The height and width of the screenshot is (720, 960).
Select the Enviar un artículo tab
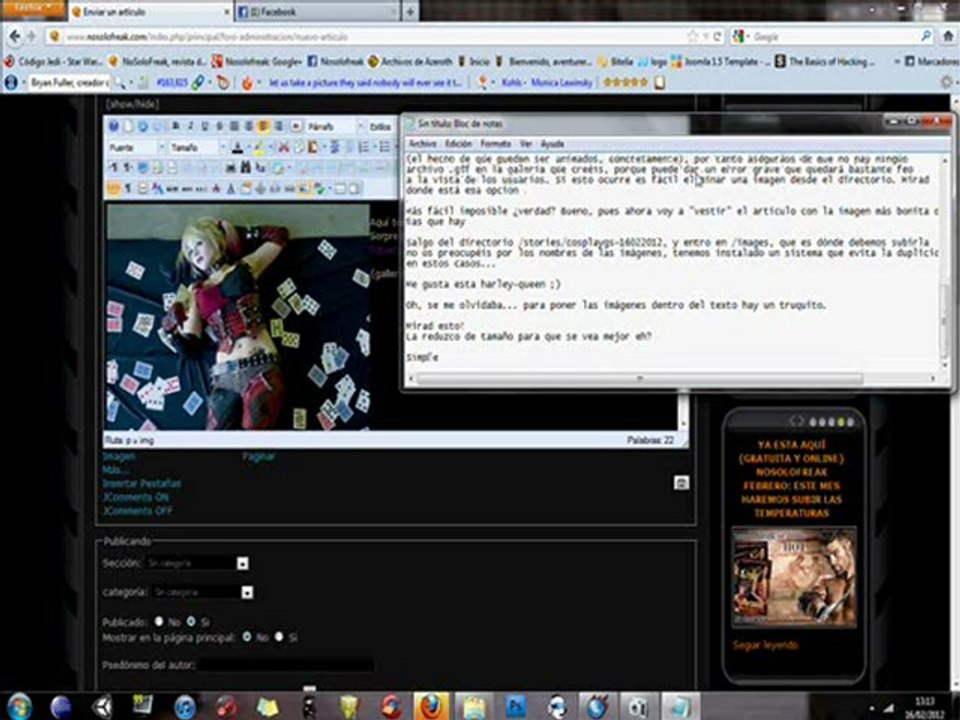pyautogui.click(x=150, y=12)
